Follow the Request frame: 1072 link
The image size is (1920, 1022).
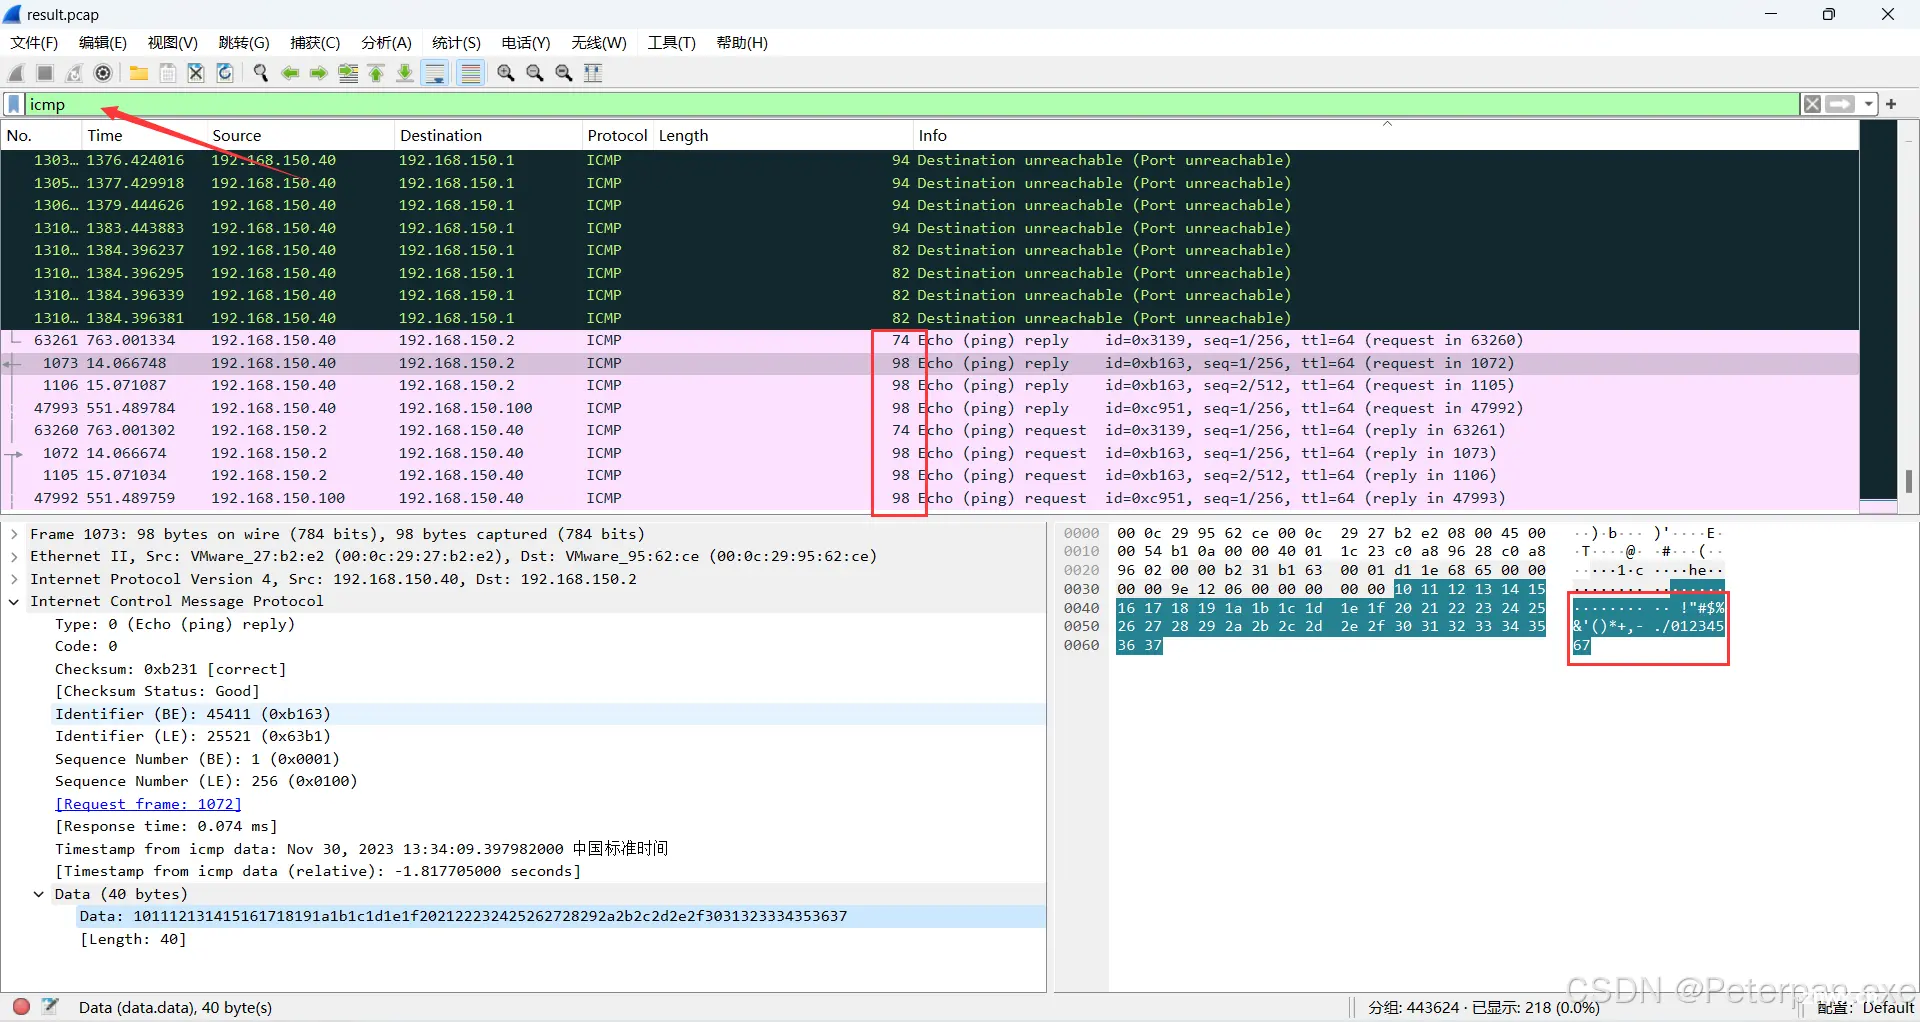coord(148,804)
